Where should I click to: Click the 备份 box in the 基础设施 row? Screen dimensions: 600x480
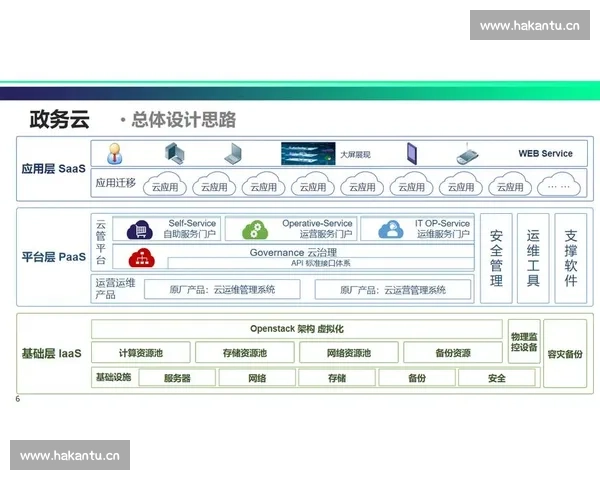(x=417, y=378)
